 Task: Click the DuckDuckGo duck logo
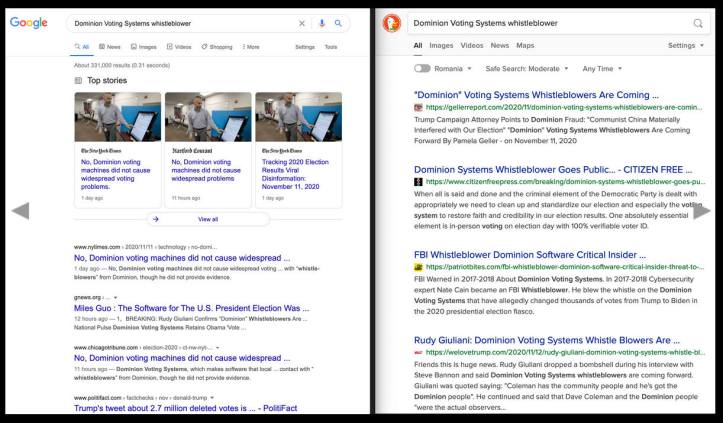pyautogui.click(x=393, y=23)
